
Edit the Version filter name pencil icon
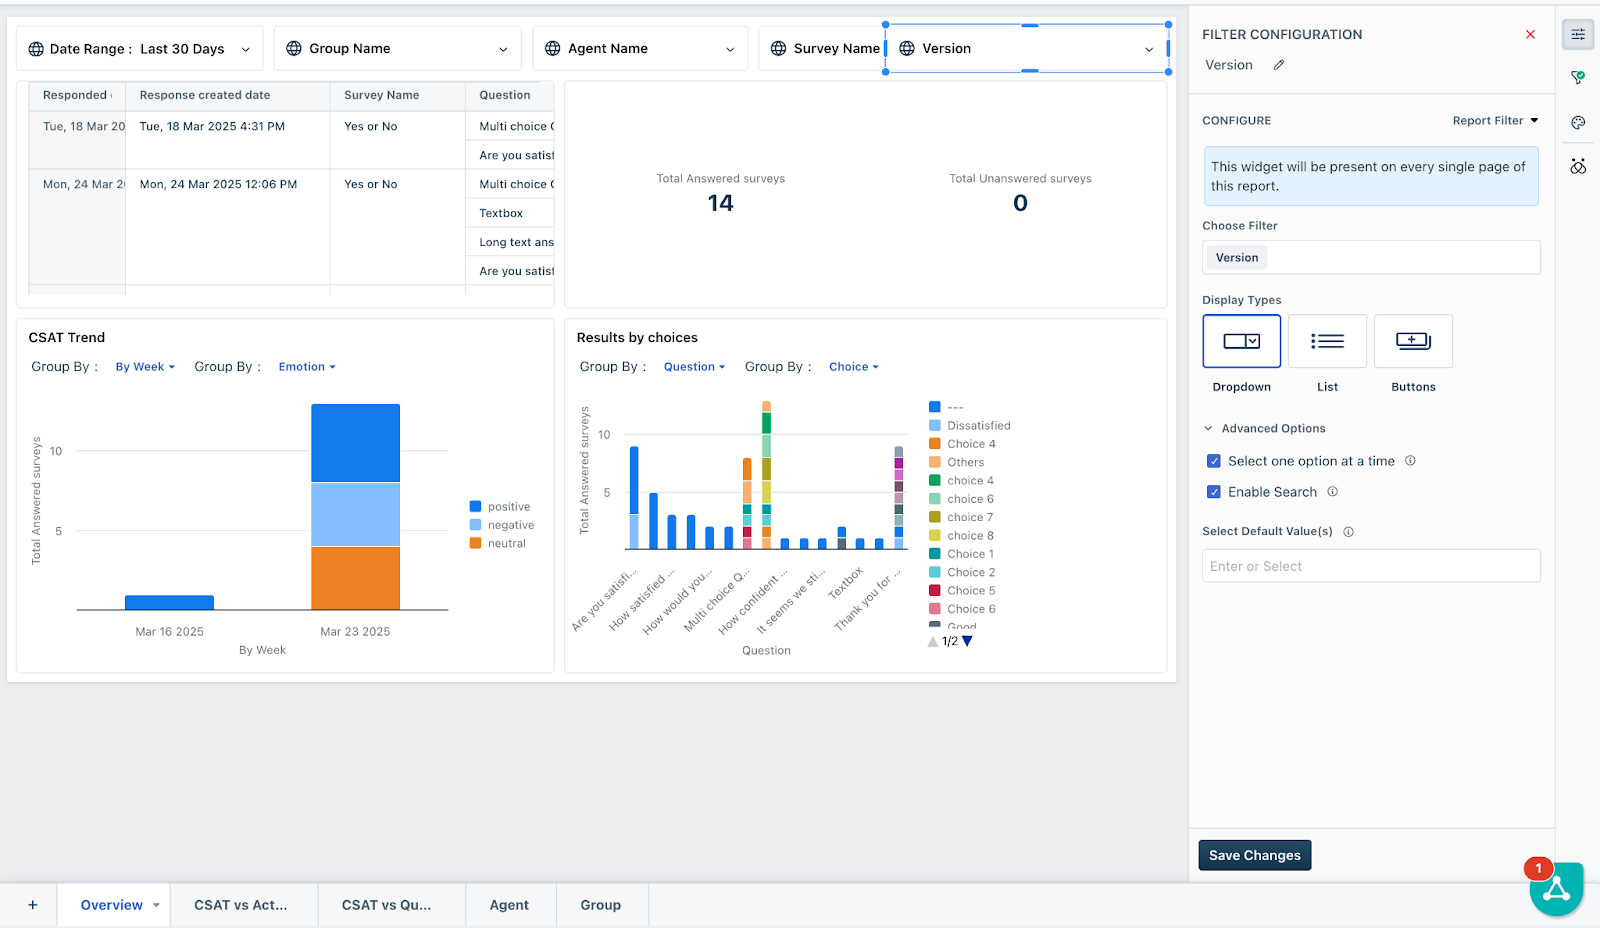(x=1279, y=65)
